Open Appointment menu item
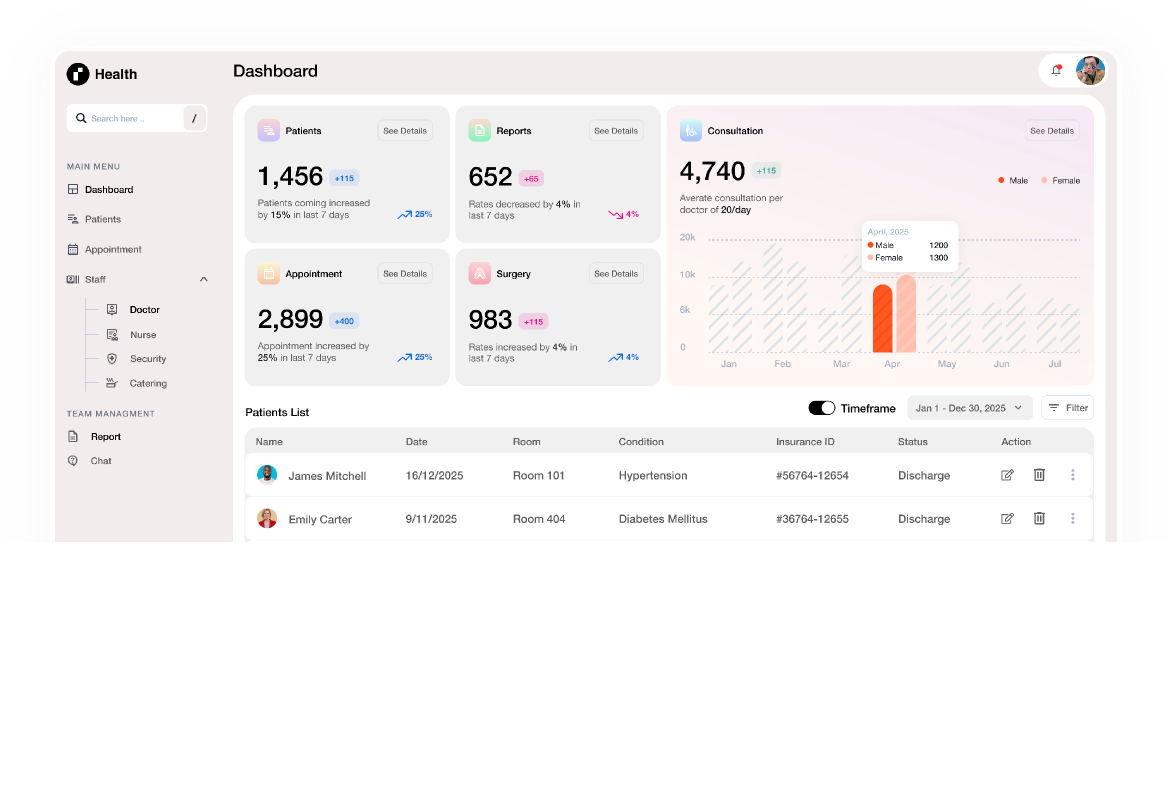 pos(113,249)
